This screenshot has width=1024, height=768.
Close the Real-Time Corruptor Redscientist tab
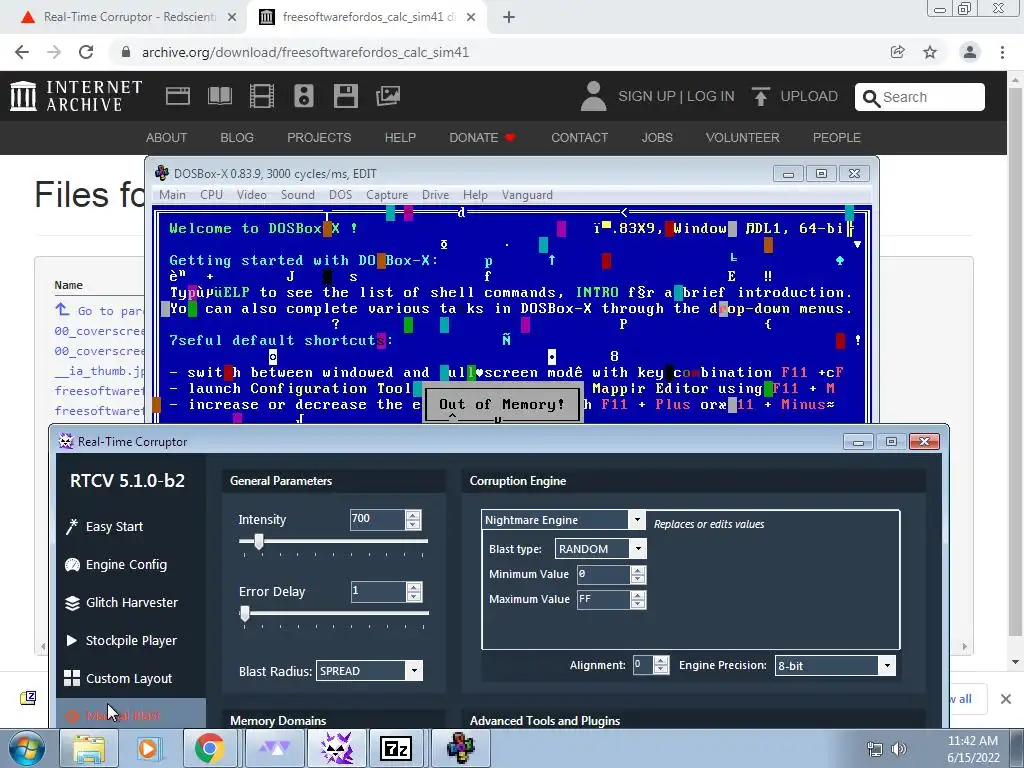pos(232,17)
